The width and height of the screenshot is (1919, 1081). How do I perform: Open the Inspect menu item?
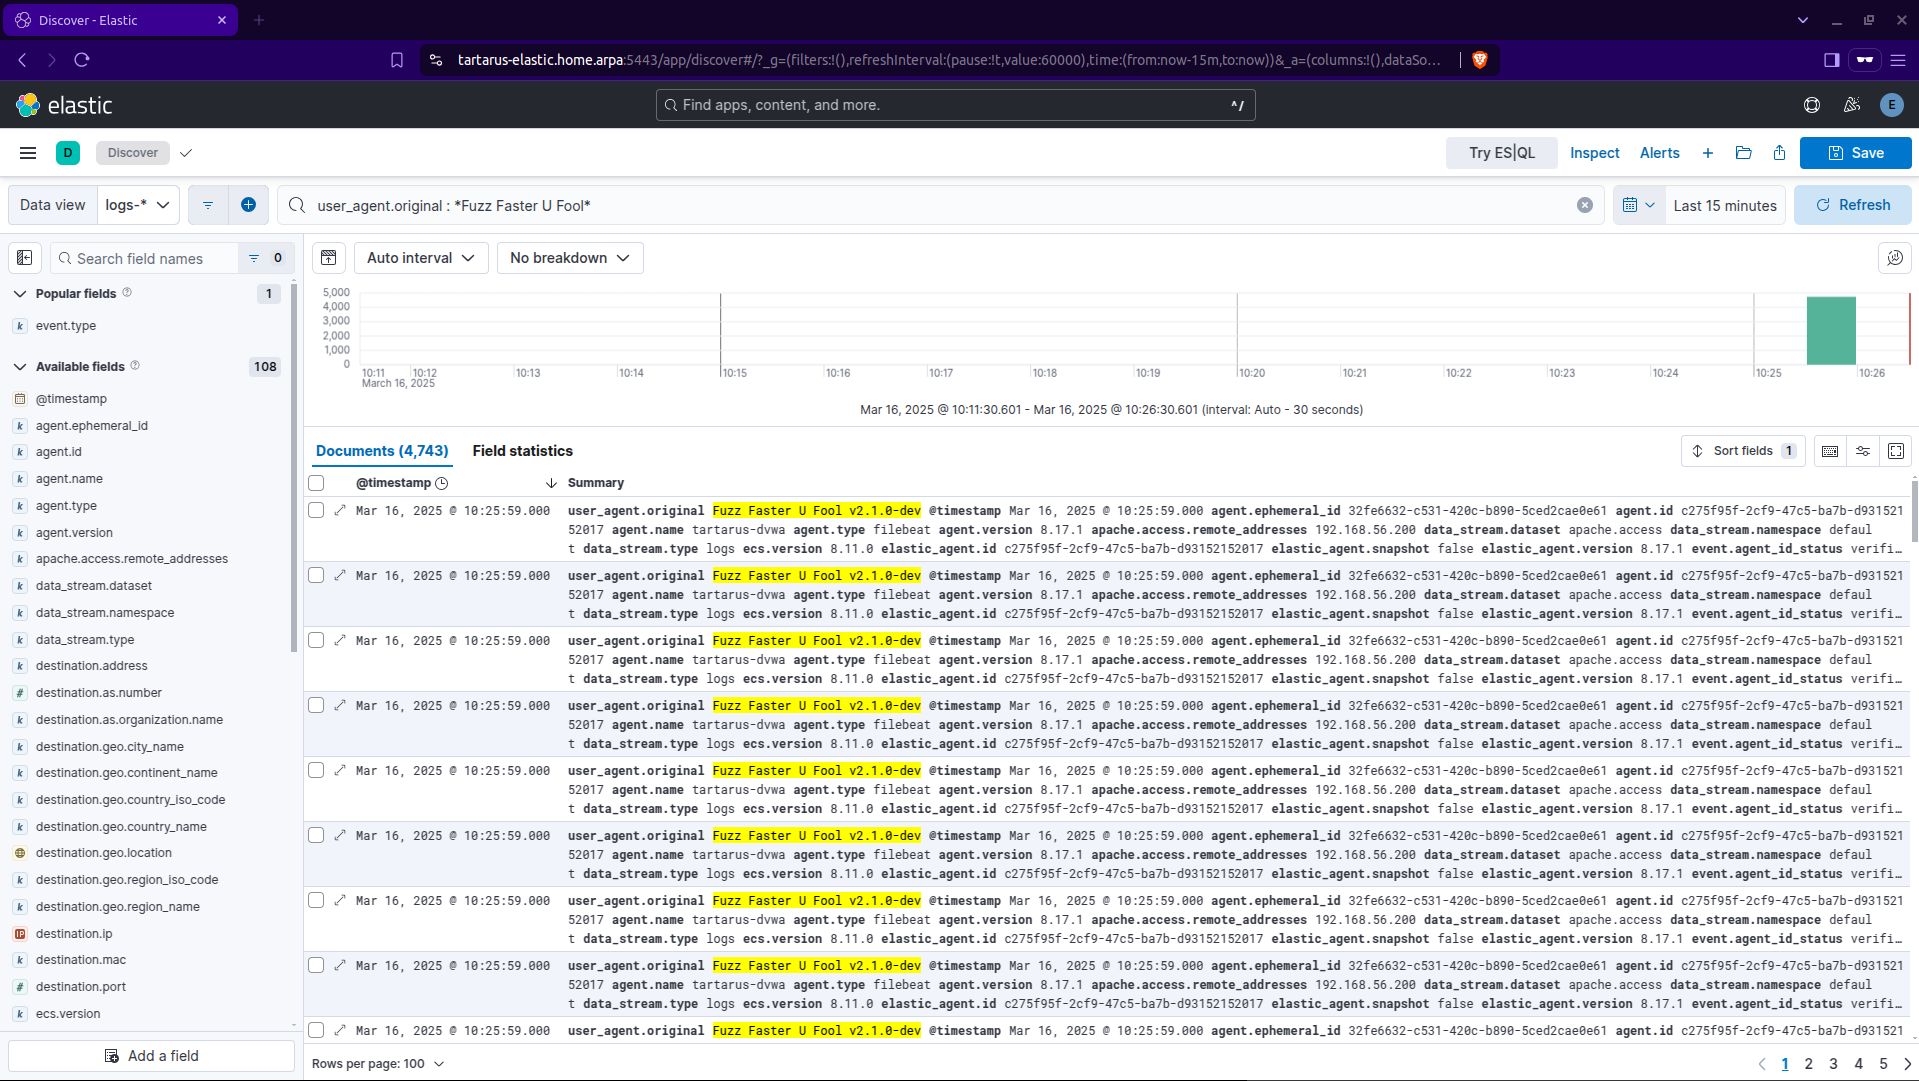click(1594, 153)
